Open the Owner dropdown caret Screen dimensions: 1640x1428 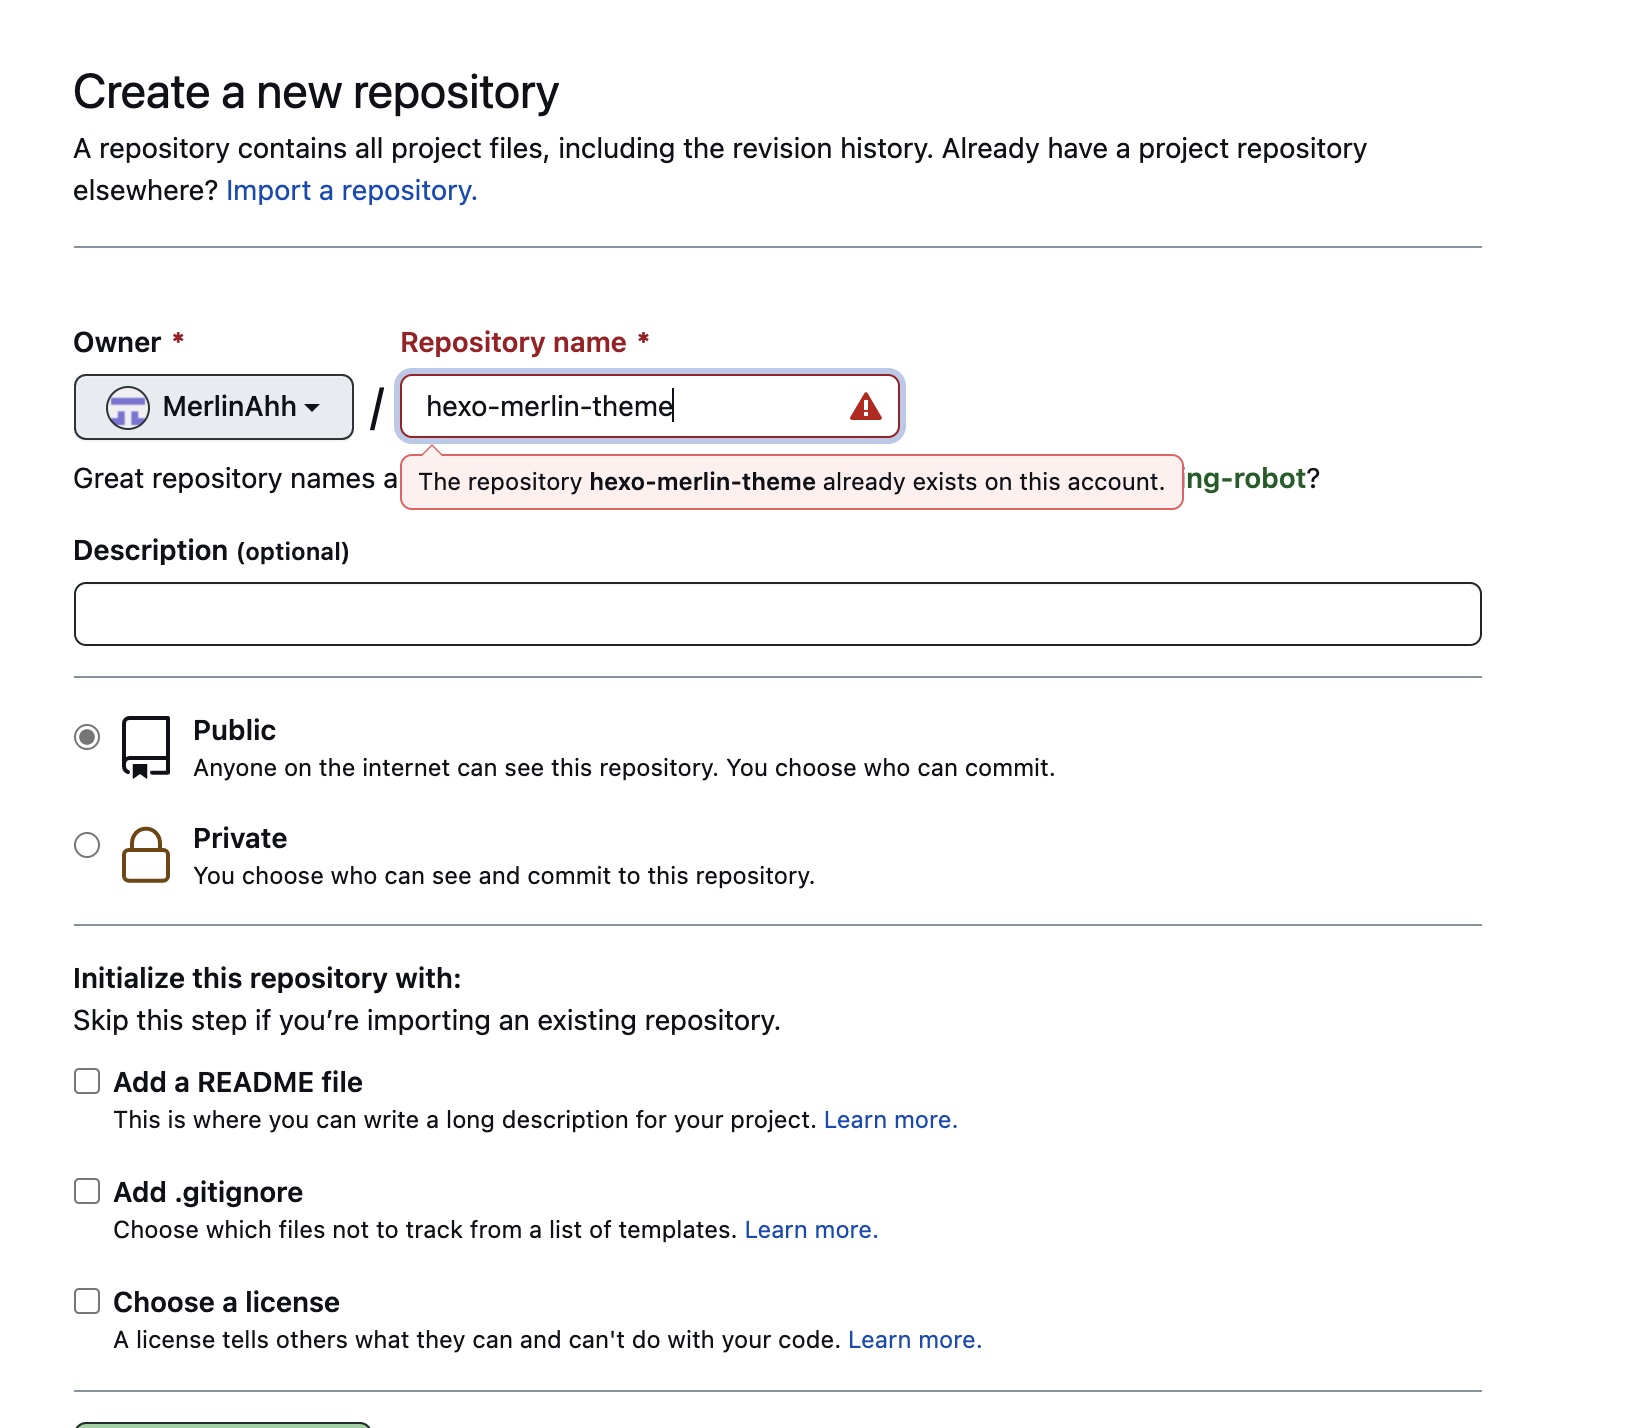(312, 408)
